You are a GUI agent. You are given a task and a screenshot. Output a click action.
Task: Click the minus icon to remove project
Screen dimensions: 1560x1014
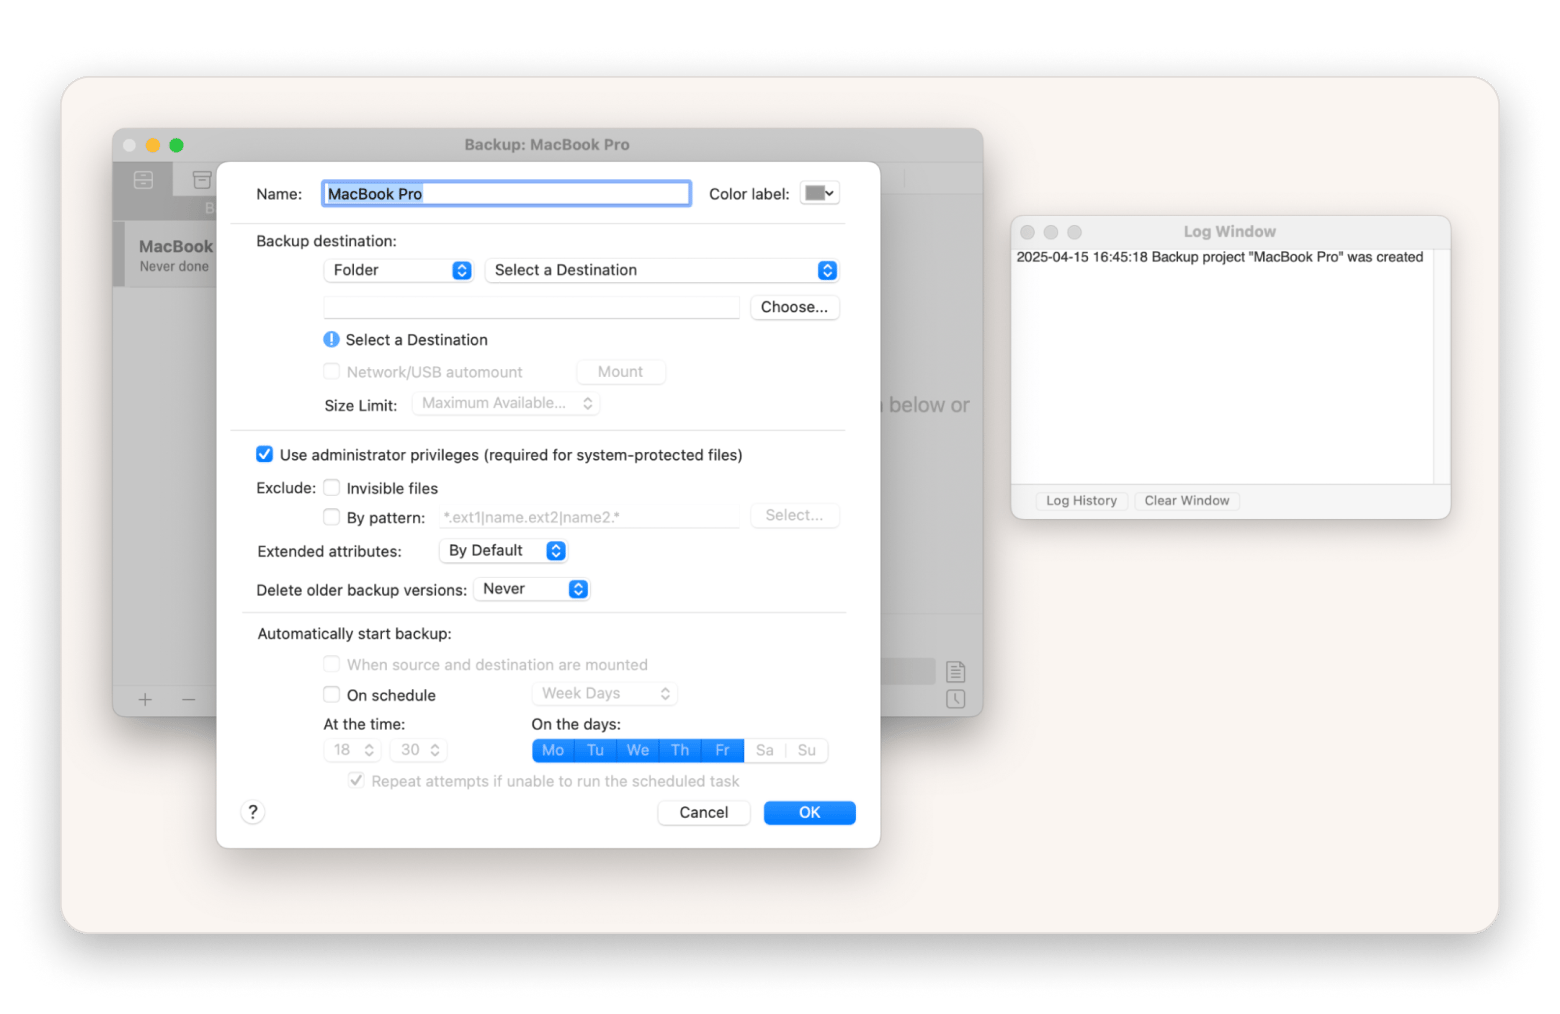[188, 699]
